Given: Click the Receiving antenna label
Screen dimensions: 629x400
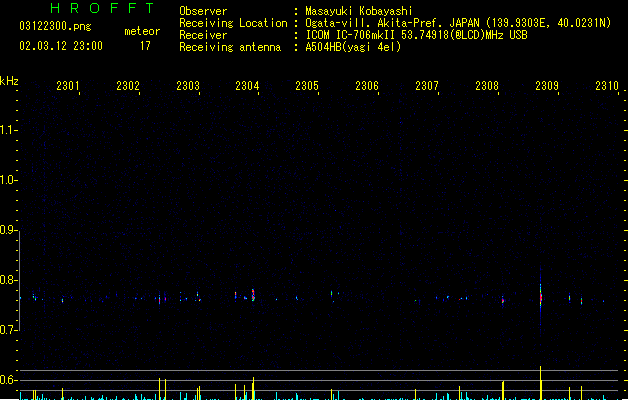Looking at the screenshot, I should click(230, 47).
